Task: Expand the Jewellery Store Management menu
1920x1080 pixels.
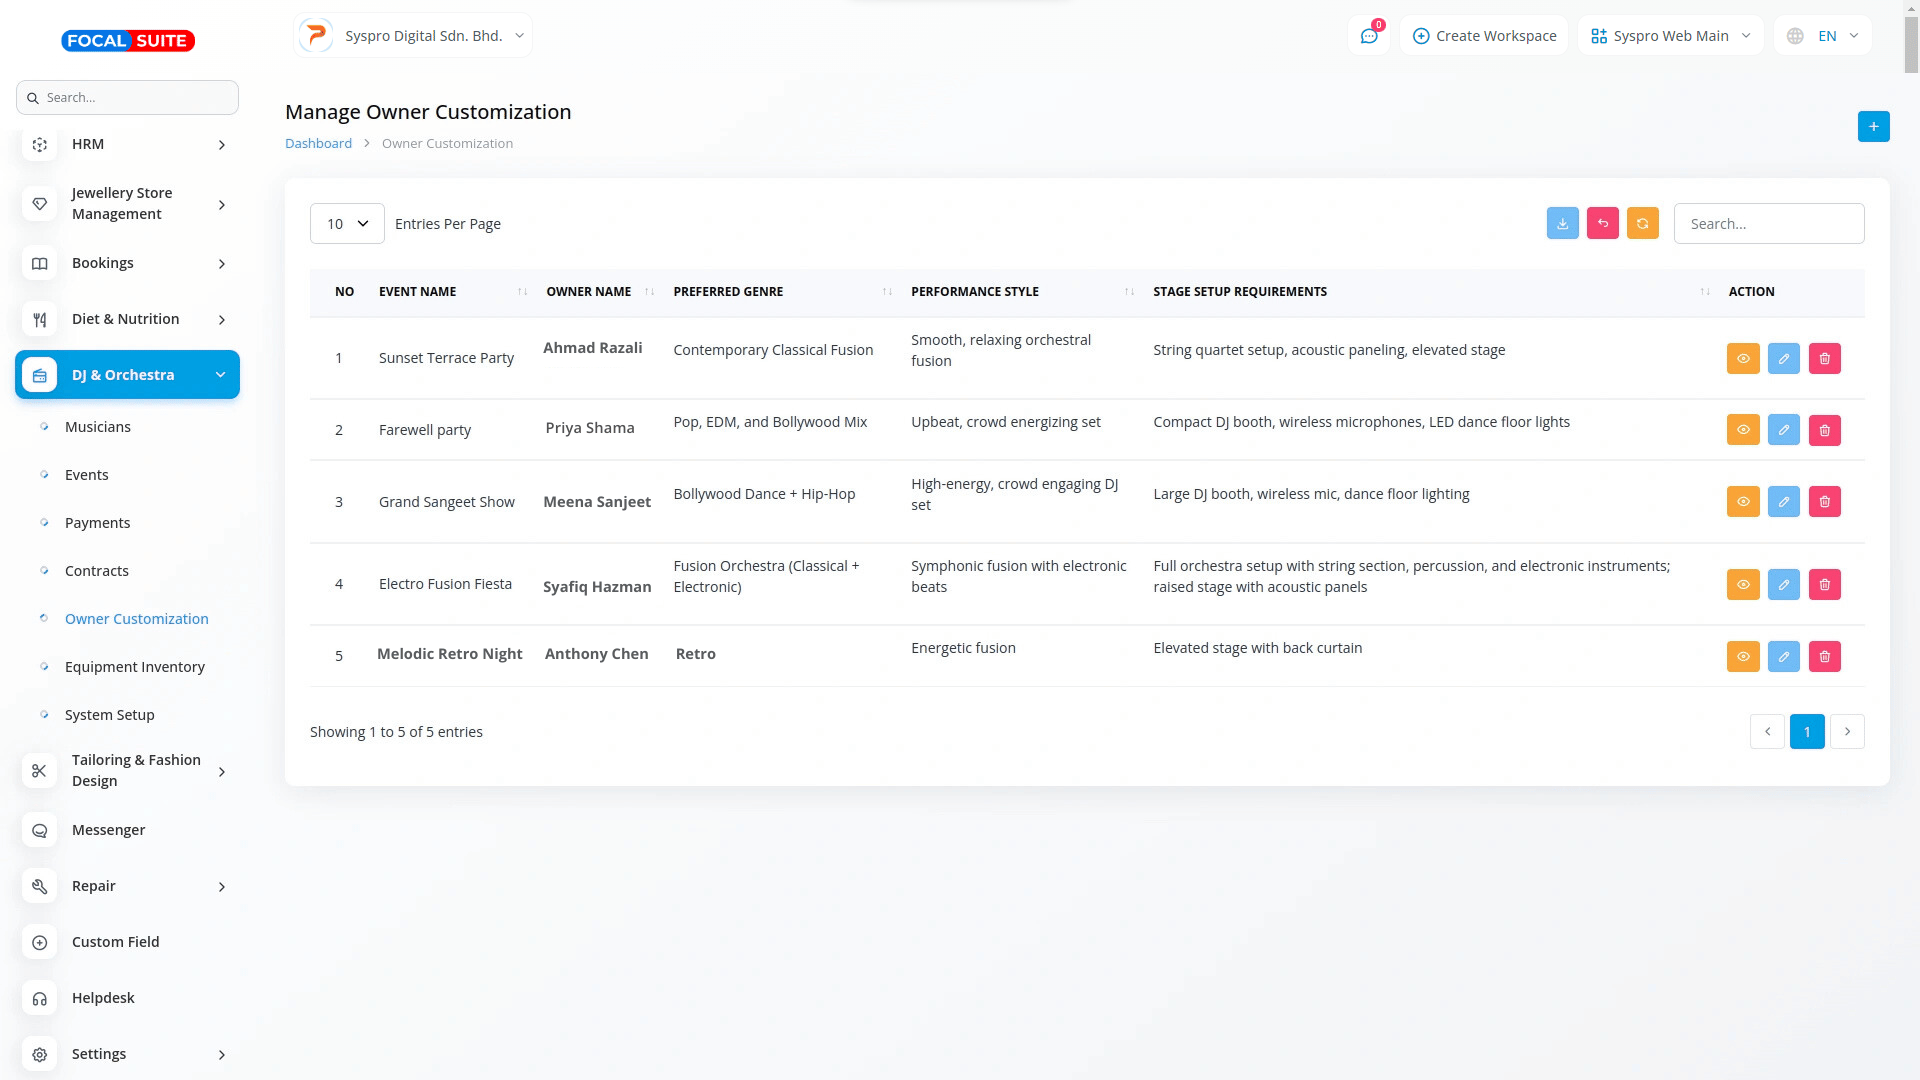Action: (x=127, y=203)
